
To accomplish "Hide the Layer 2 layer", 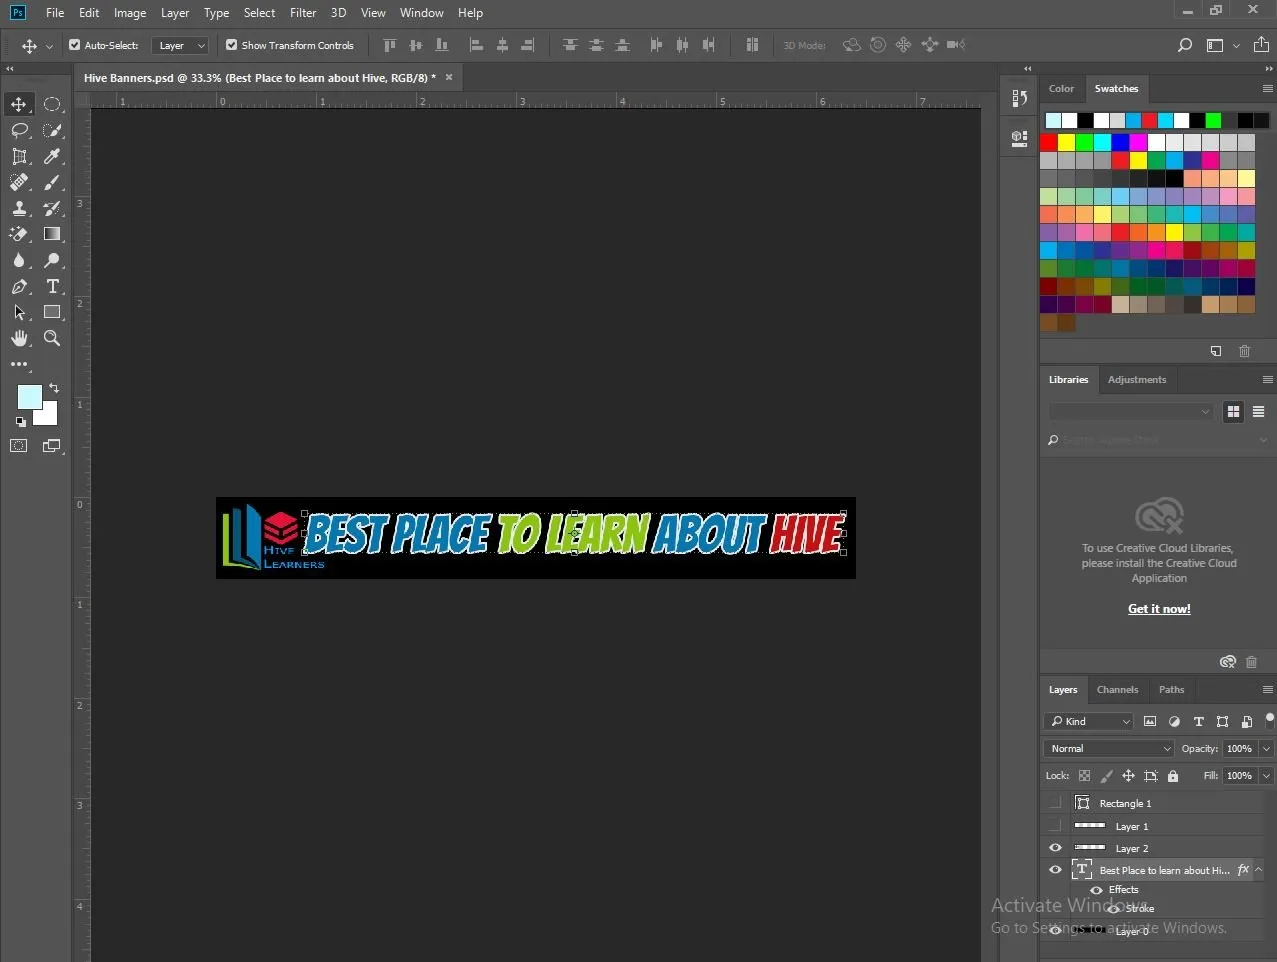I will click(1055, 848).
